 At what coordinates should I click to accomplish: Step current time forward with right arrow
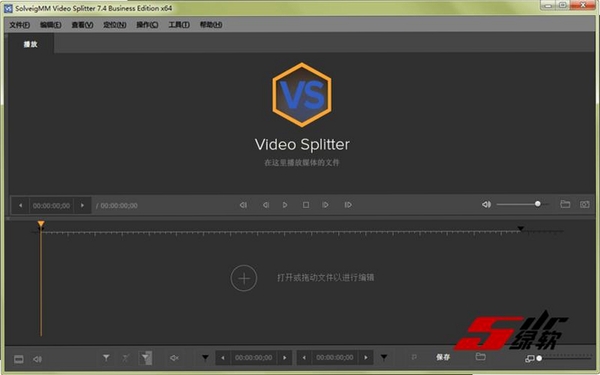82,205
